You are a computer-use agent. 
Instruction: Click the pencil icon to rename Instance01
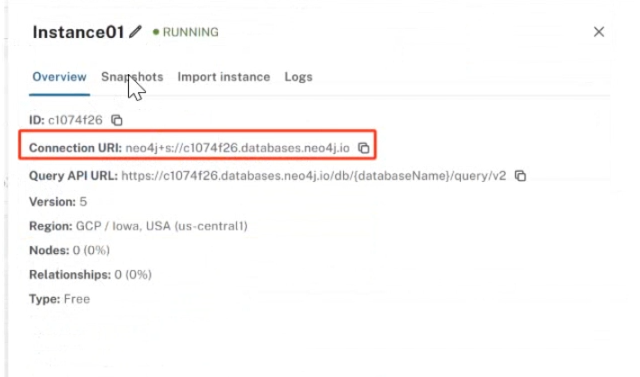pyautogui.click(x=135, y=32)
